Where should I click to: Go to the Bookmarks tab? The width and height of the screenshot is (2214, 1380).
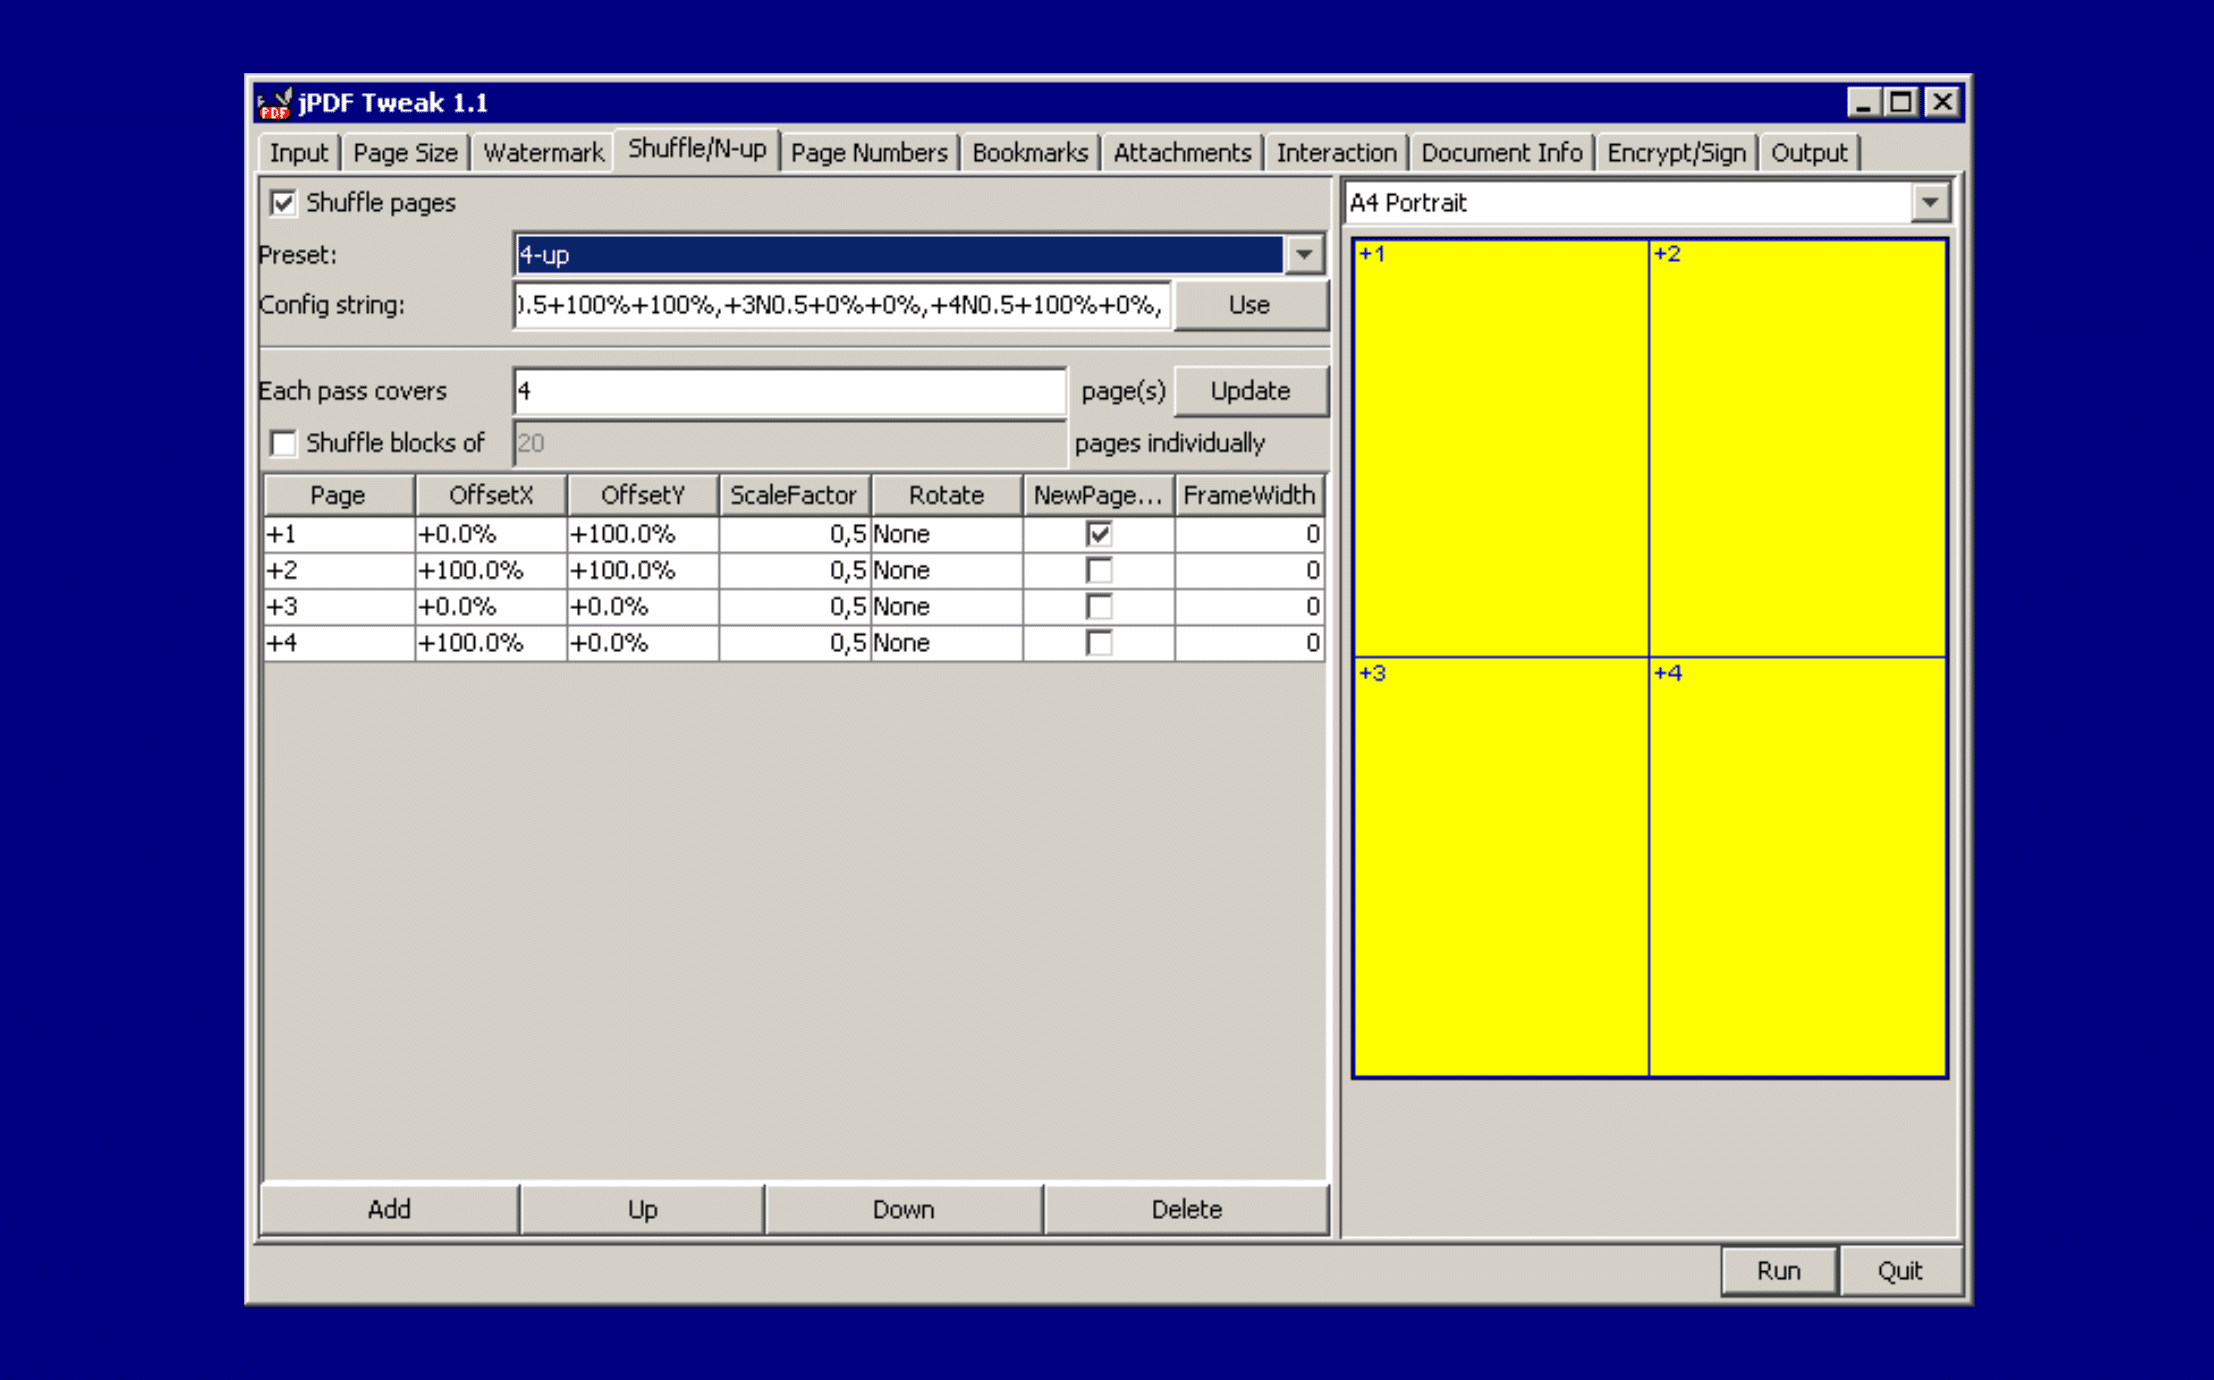(x=1029, y=153)
